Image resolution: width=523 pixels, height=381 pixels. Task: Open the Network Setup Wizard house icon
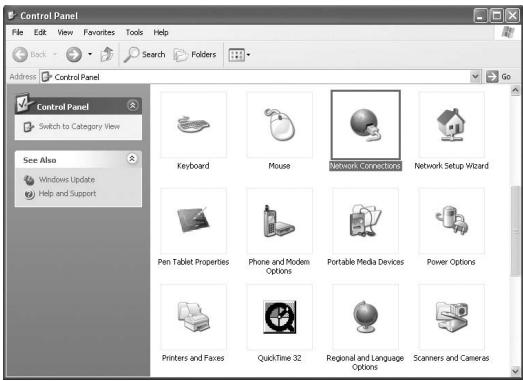point(451,125)
